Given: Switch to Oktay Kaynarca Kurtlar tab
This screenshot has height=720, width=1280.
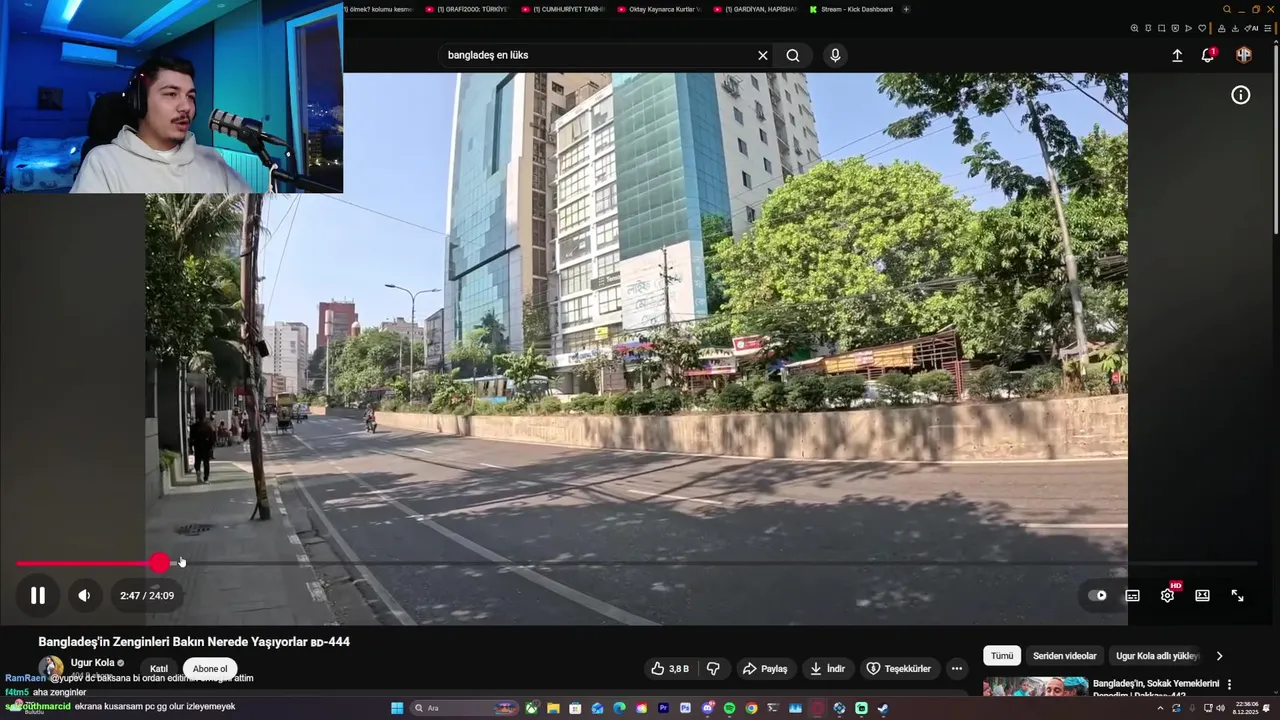Looking at the screenshot, I should click(659, 9).
